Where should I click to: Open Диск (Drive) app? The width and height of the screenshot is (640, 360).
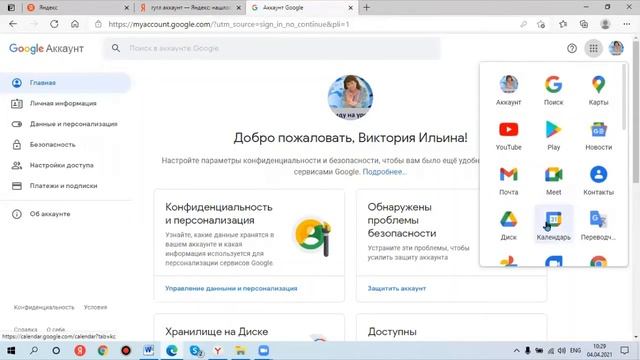[x=509, y=225]
